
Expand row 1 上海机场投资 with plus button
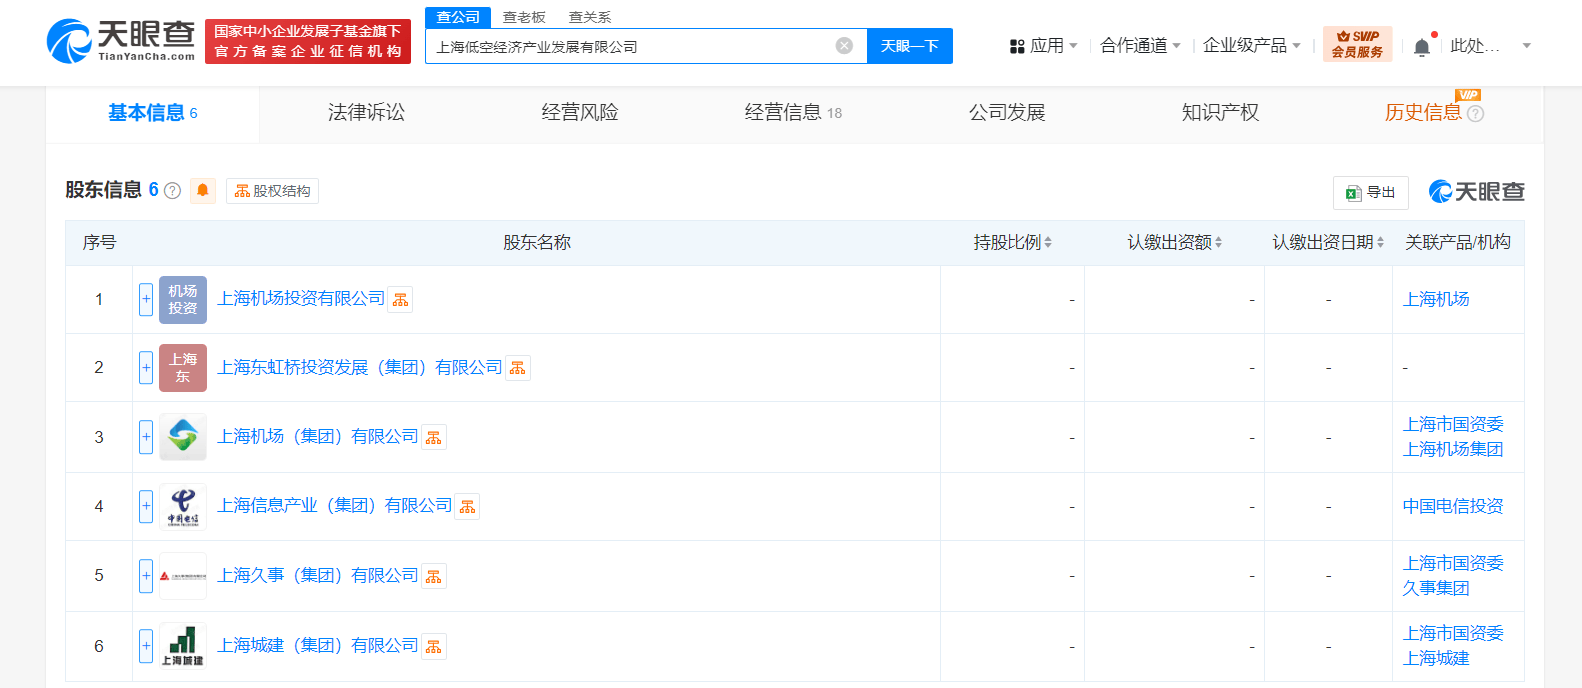tap(146, 299)
